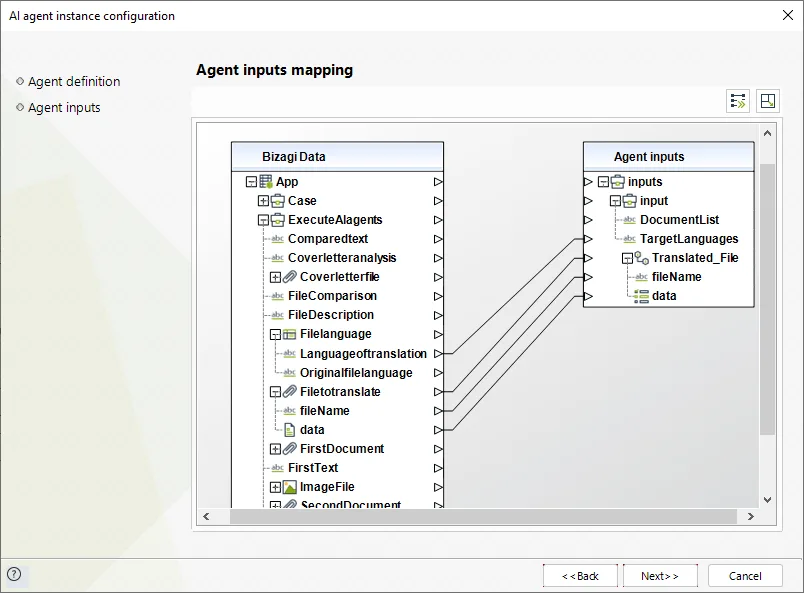Click the Back button
The image size is (804, 593).
click(x=580, y=576)
